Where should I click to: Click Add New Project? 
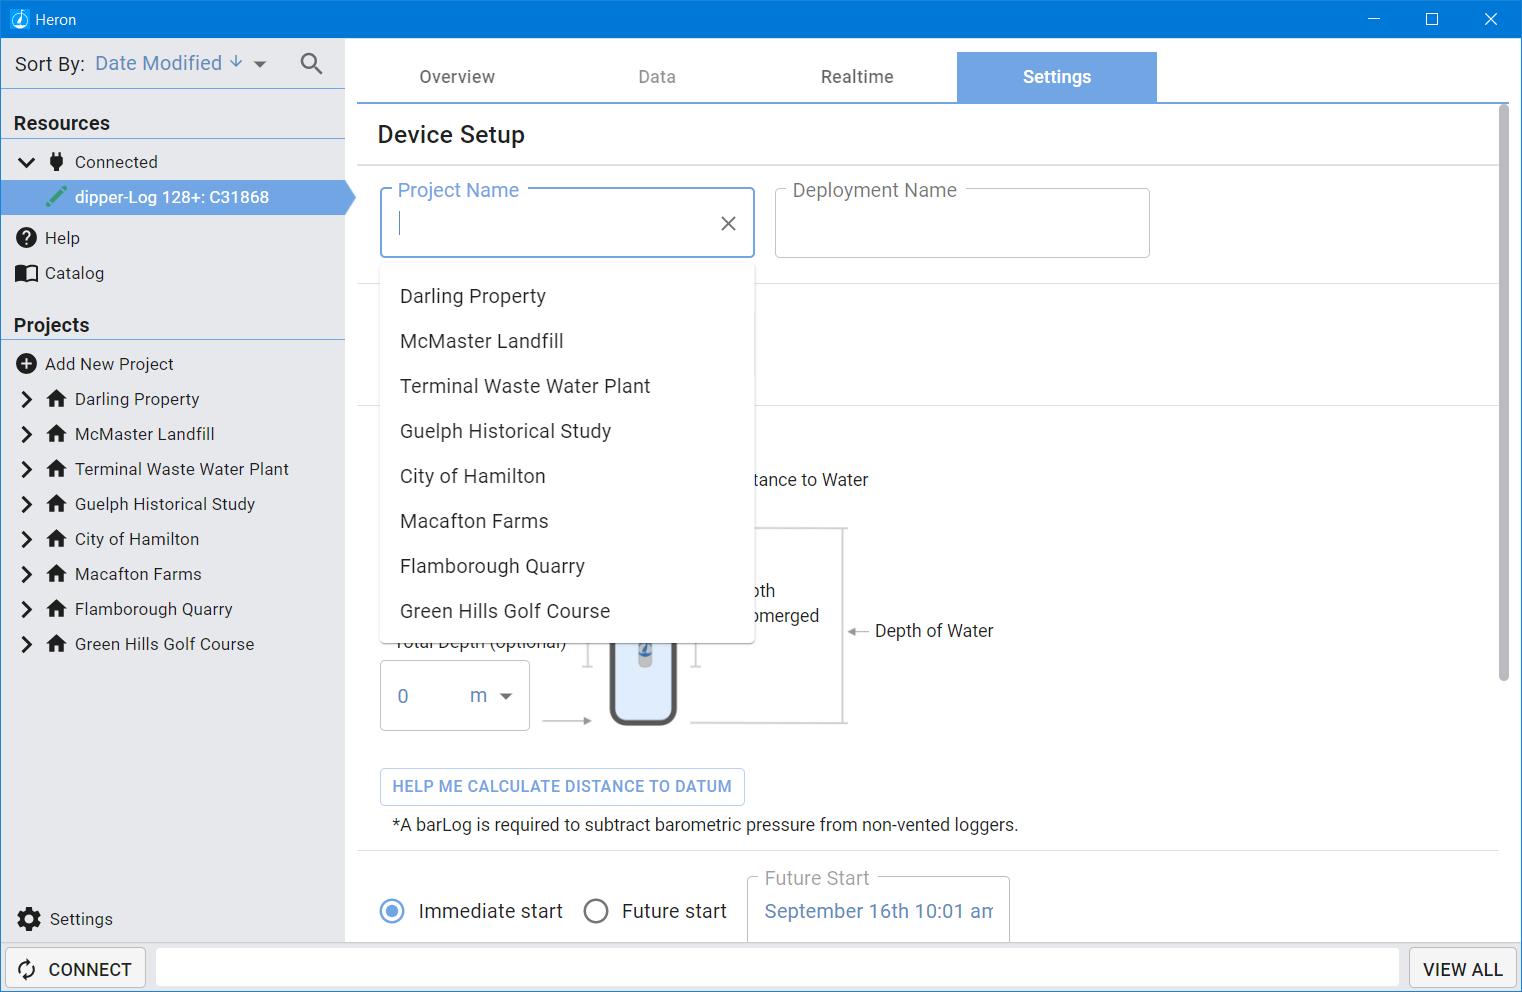coord(109,364)
